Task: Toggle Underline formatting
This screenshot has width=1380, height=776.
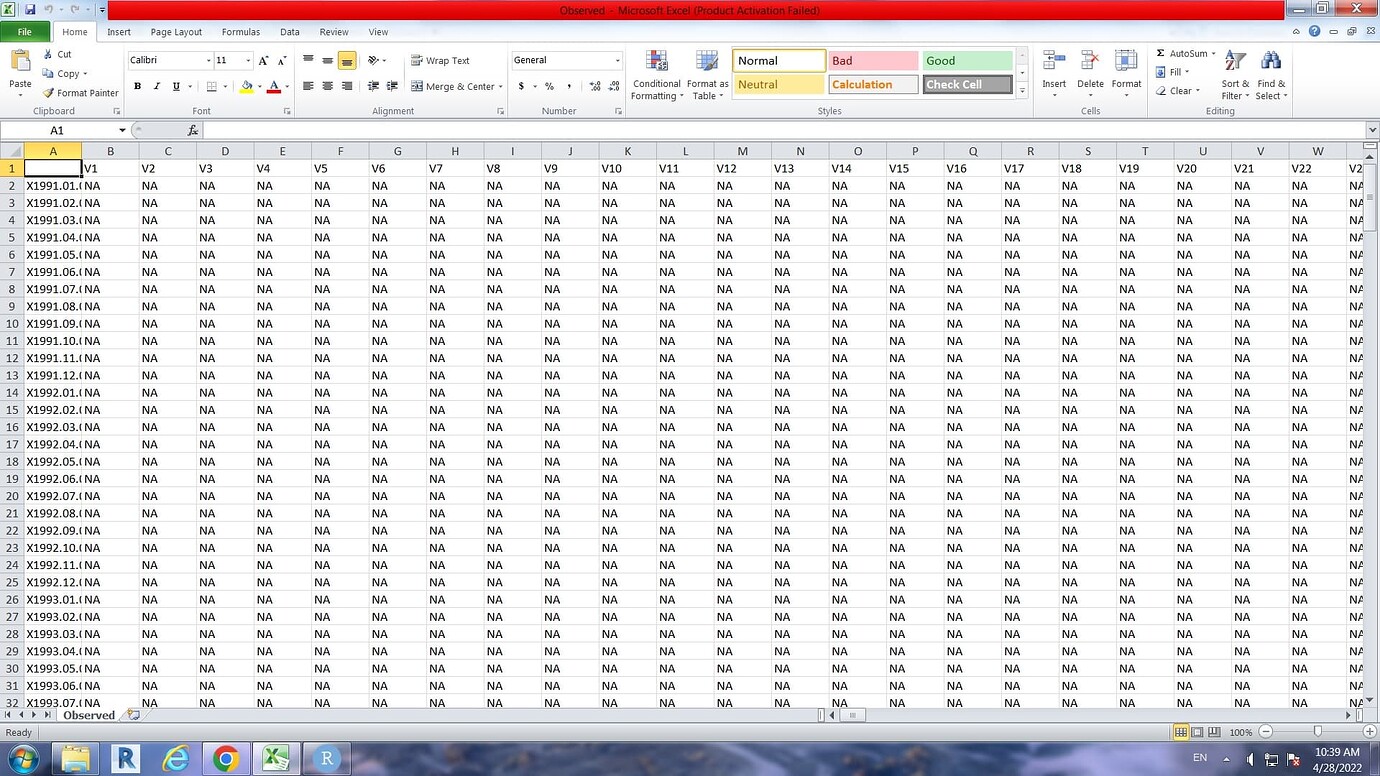Action: (176, 87)
